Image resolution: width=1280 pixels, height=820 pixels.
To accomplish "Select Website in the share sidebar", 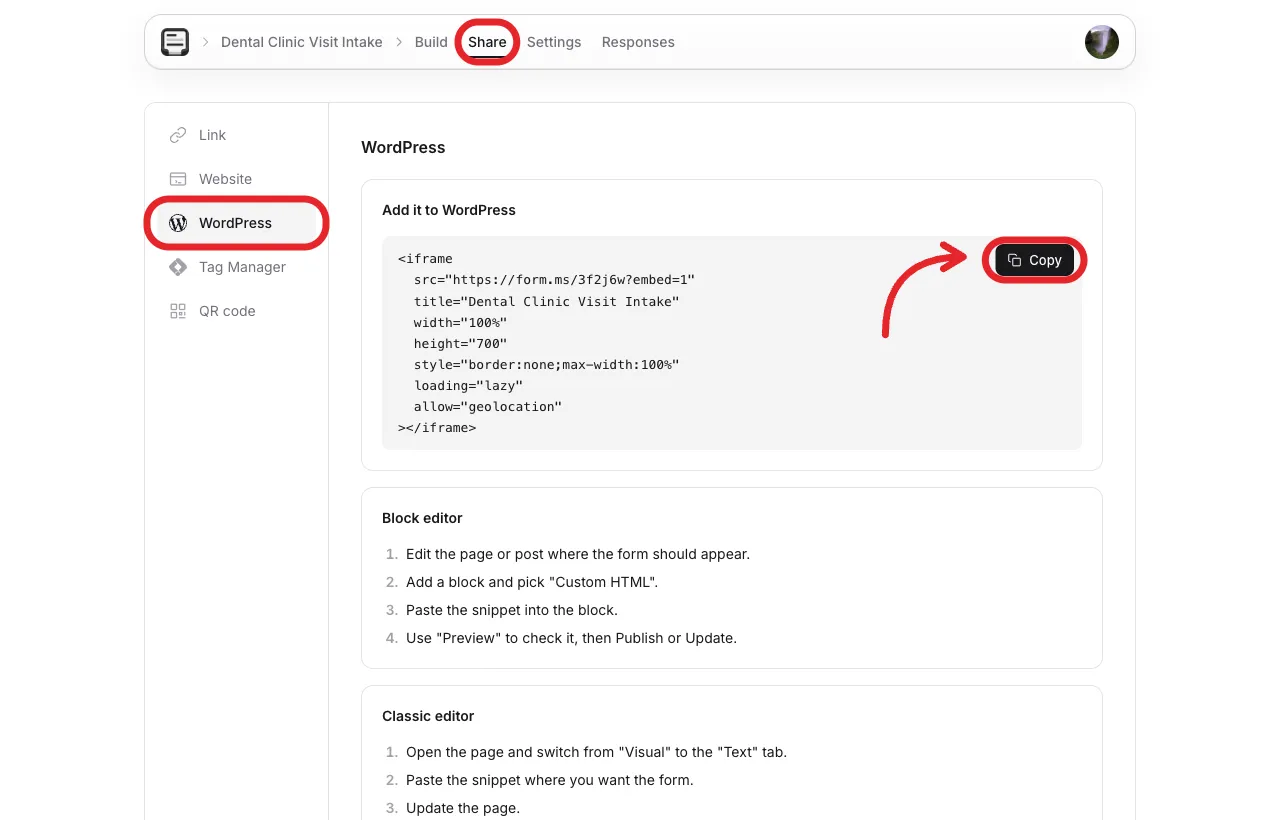I will coord(236,179).
